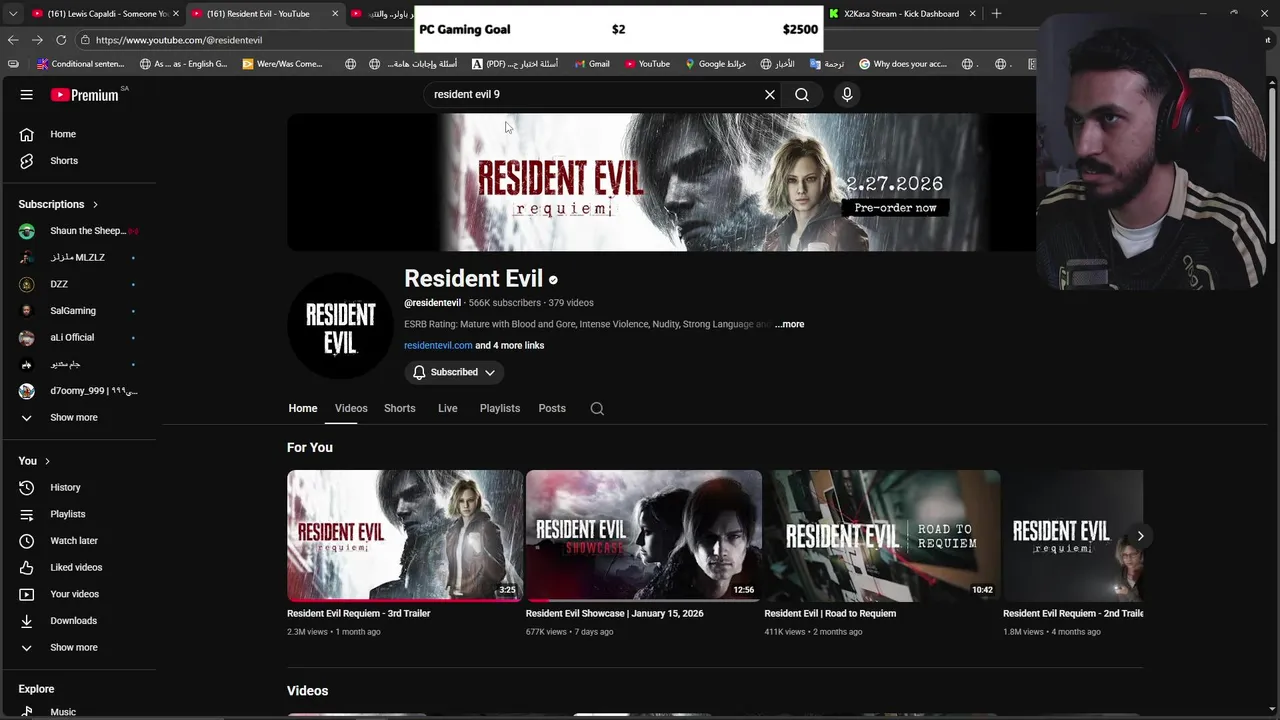Clear the search box with the X

tap(770, 95)
